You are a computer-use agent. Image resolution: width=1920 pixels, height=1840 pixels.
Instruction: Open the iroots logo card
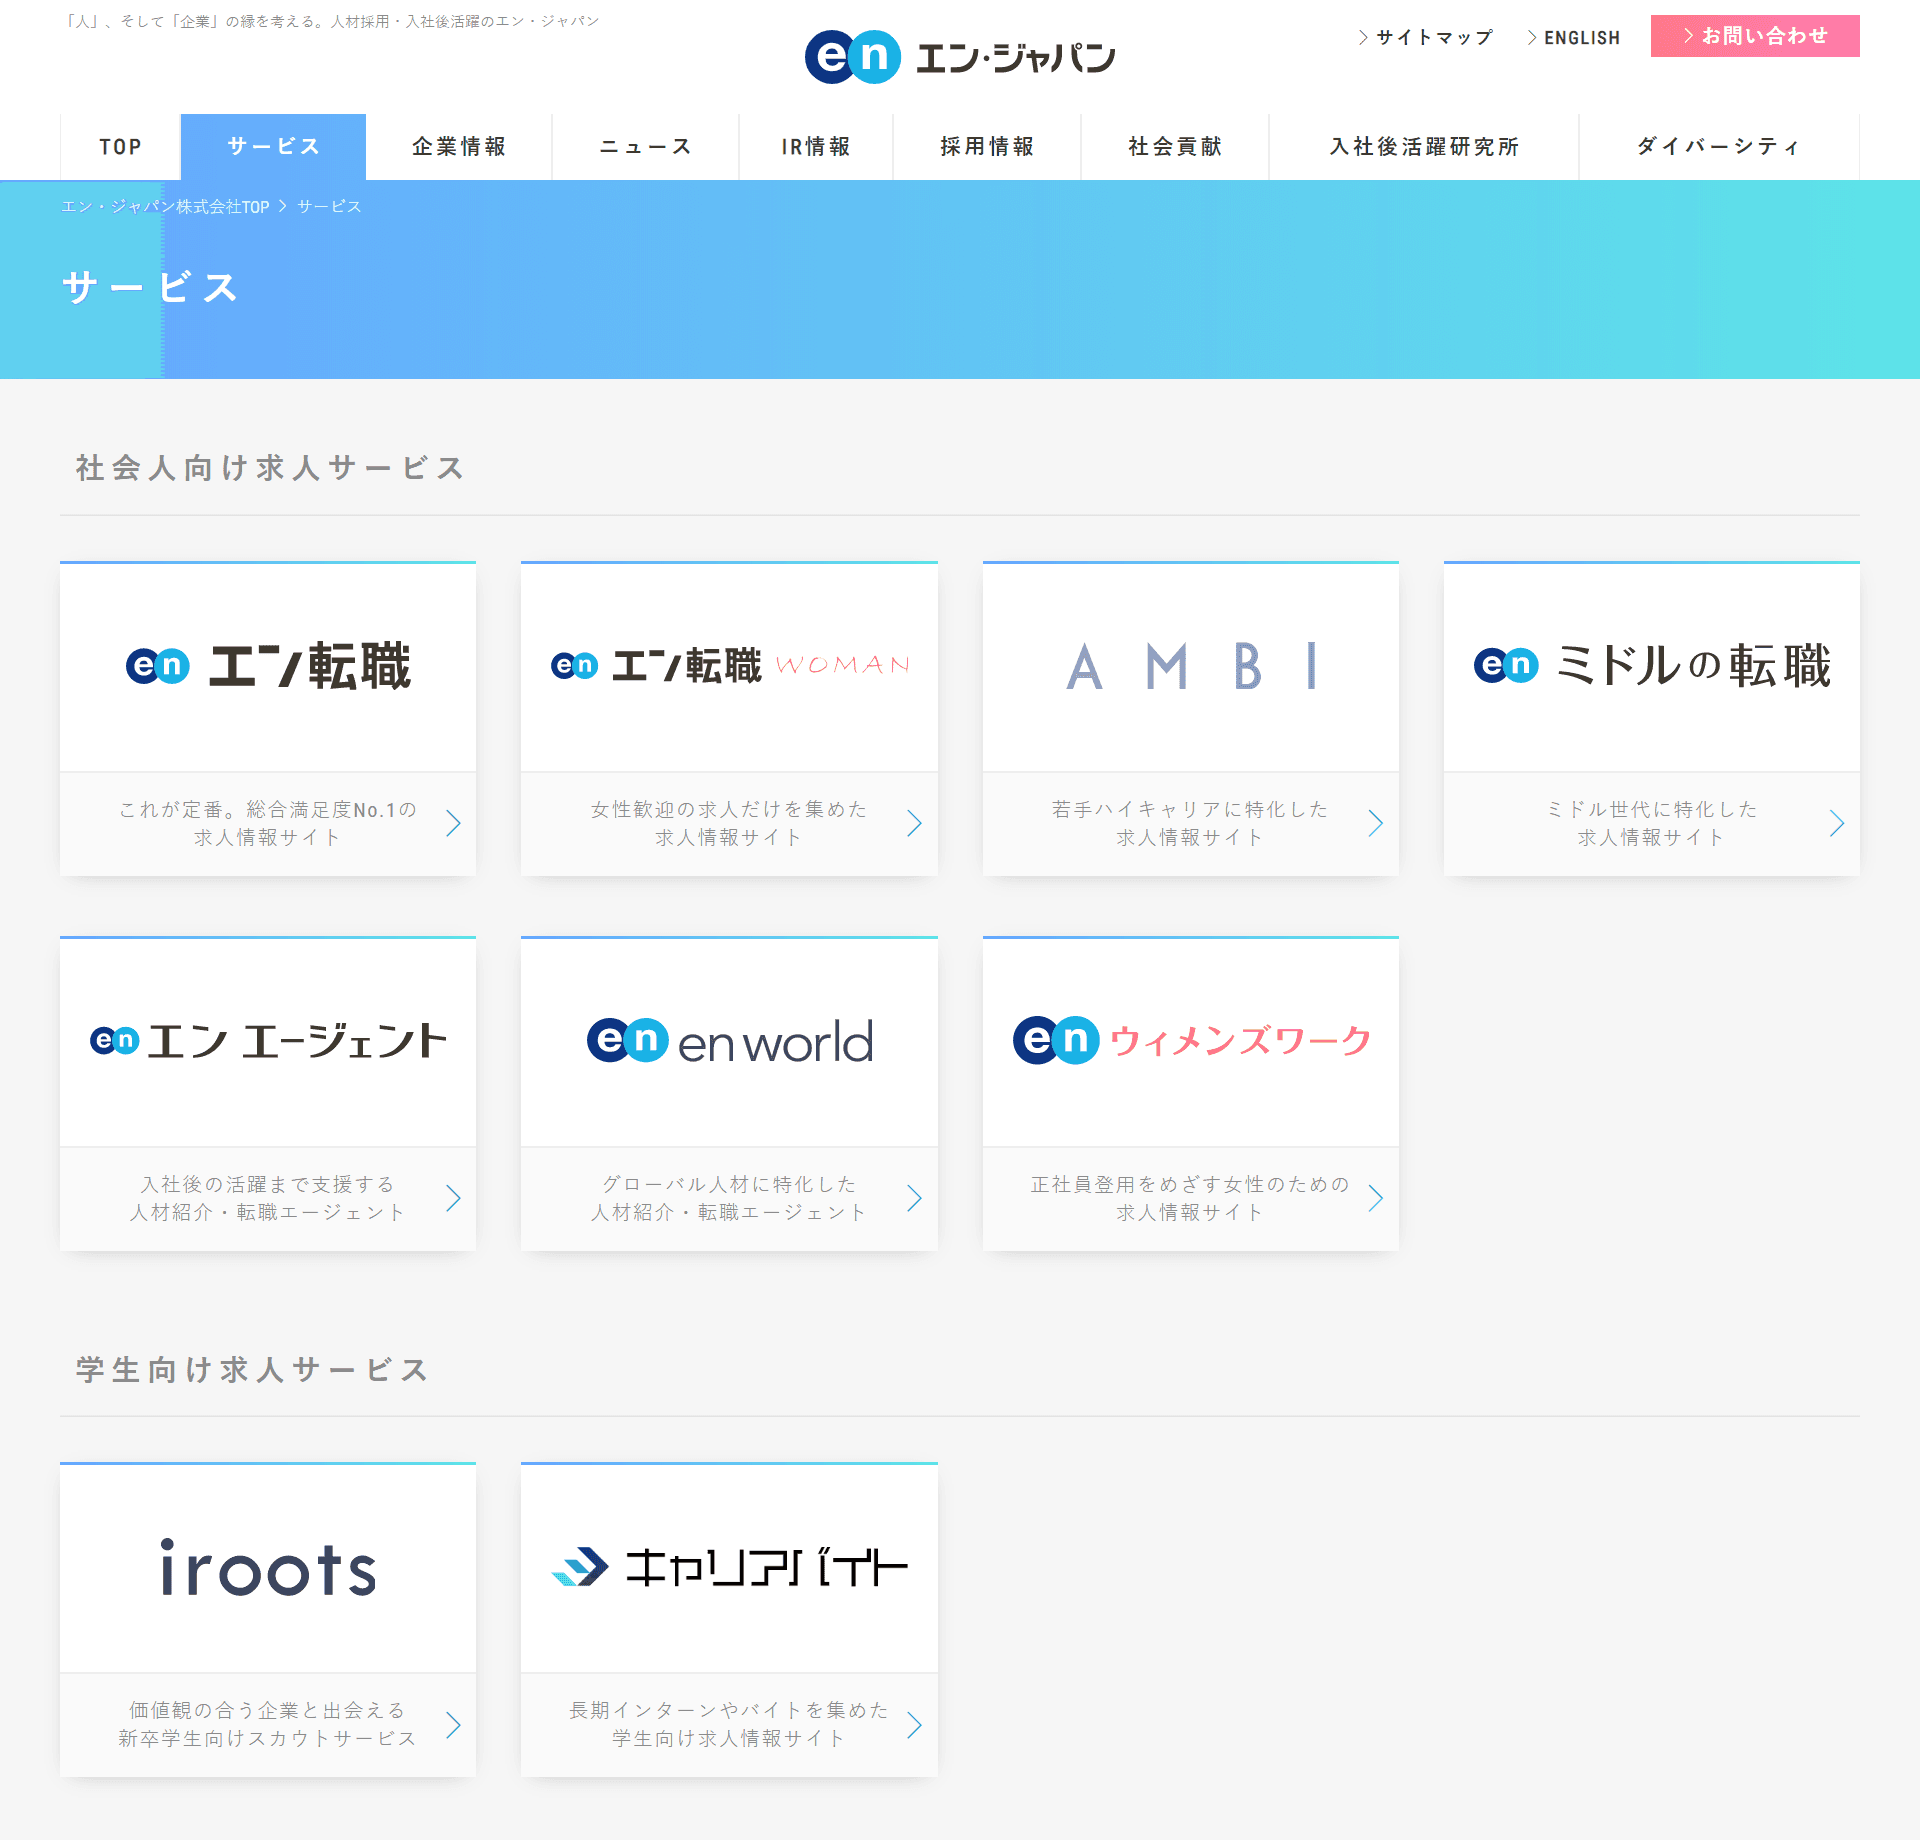[x=268, y=1568]
